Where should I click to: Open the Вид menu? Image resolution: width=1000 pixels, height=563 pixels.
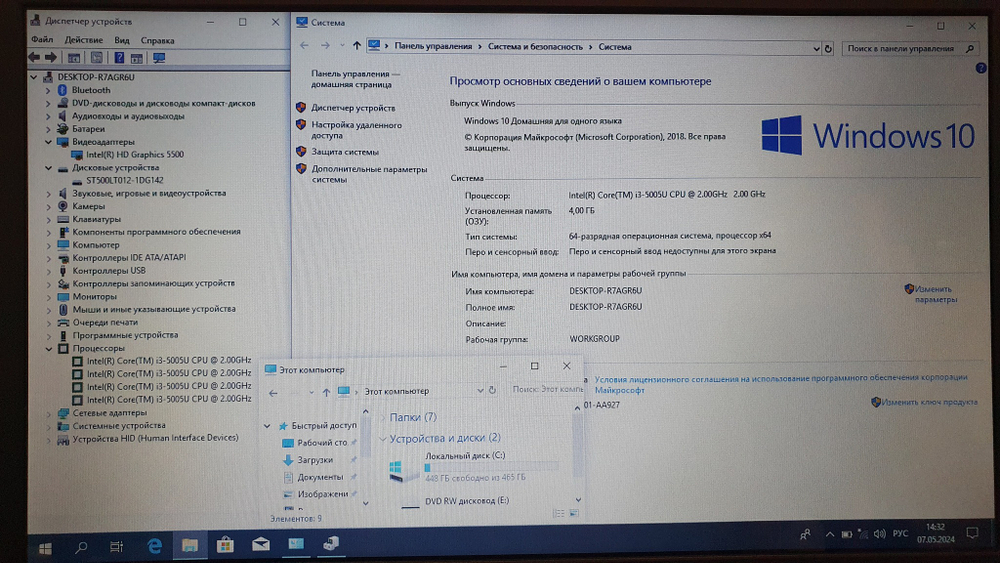(x=122, y=40)
